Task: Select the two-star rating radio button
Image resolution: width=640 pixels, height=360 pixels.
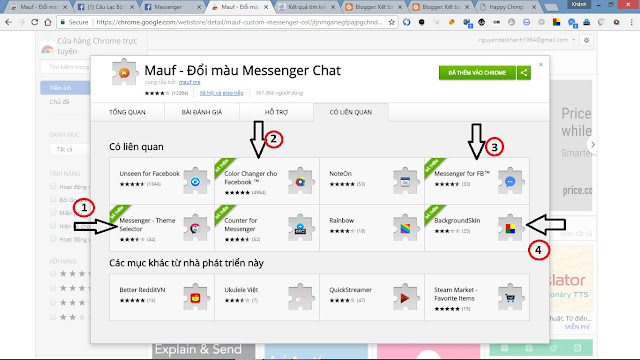Action: [x=53, y=317]
